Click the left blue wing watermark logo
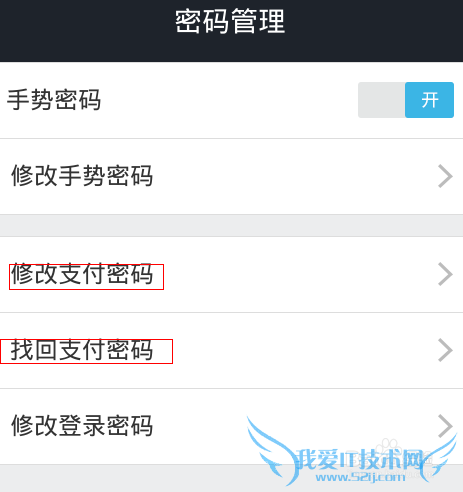 (x=272, y=450)
